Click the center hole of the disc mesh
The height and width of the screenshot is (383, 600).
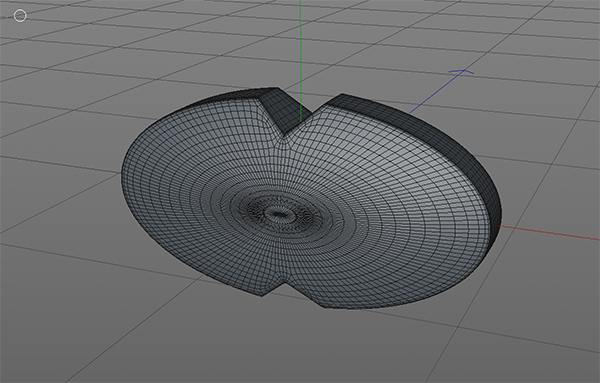[278, 215]
